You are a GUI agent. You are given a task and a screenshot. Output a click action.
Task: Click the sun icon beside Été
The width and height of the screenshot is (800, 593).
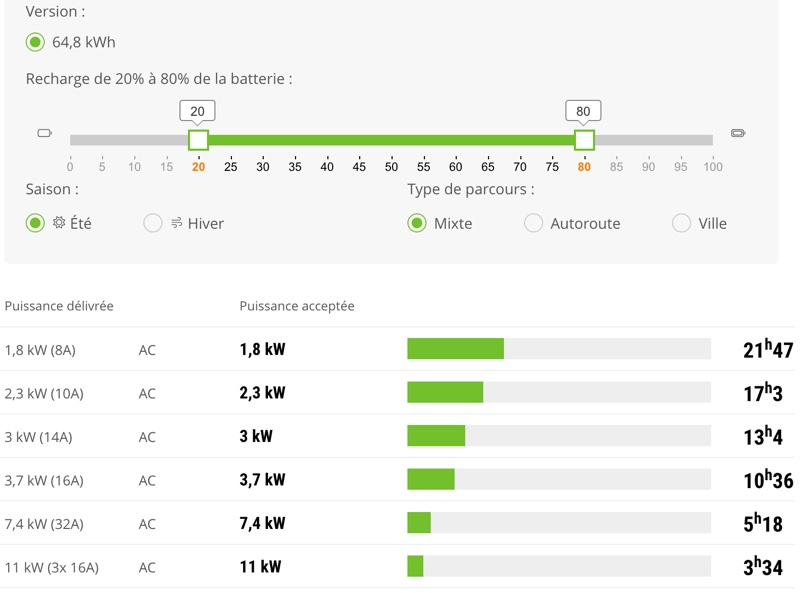60,223
